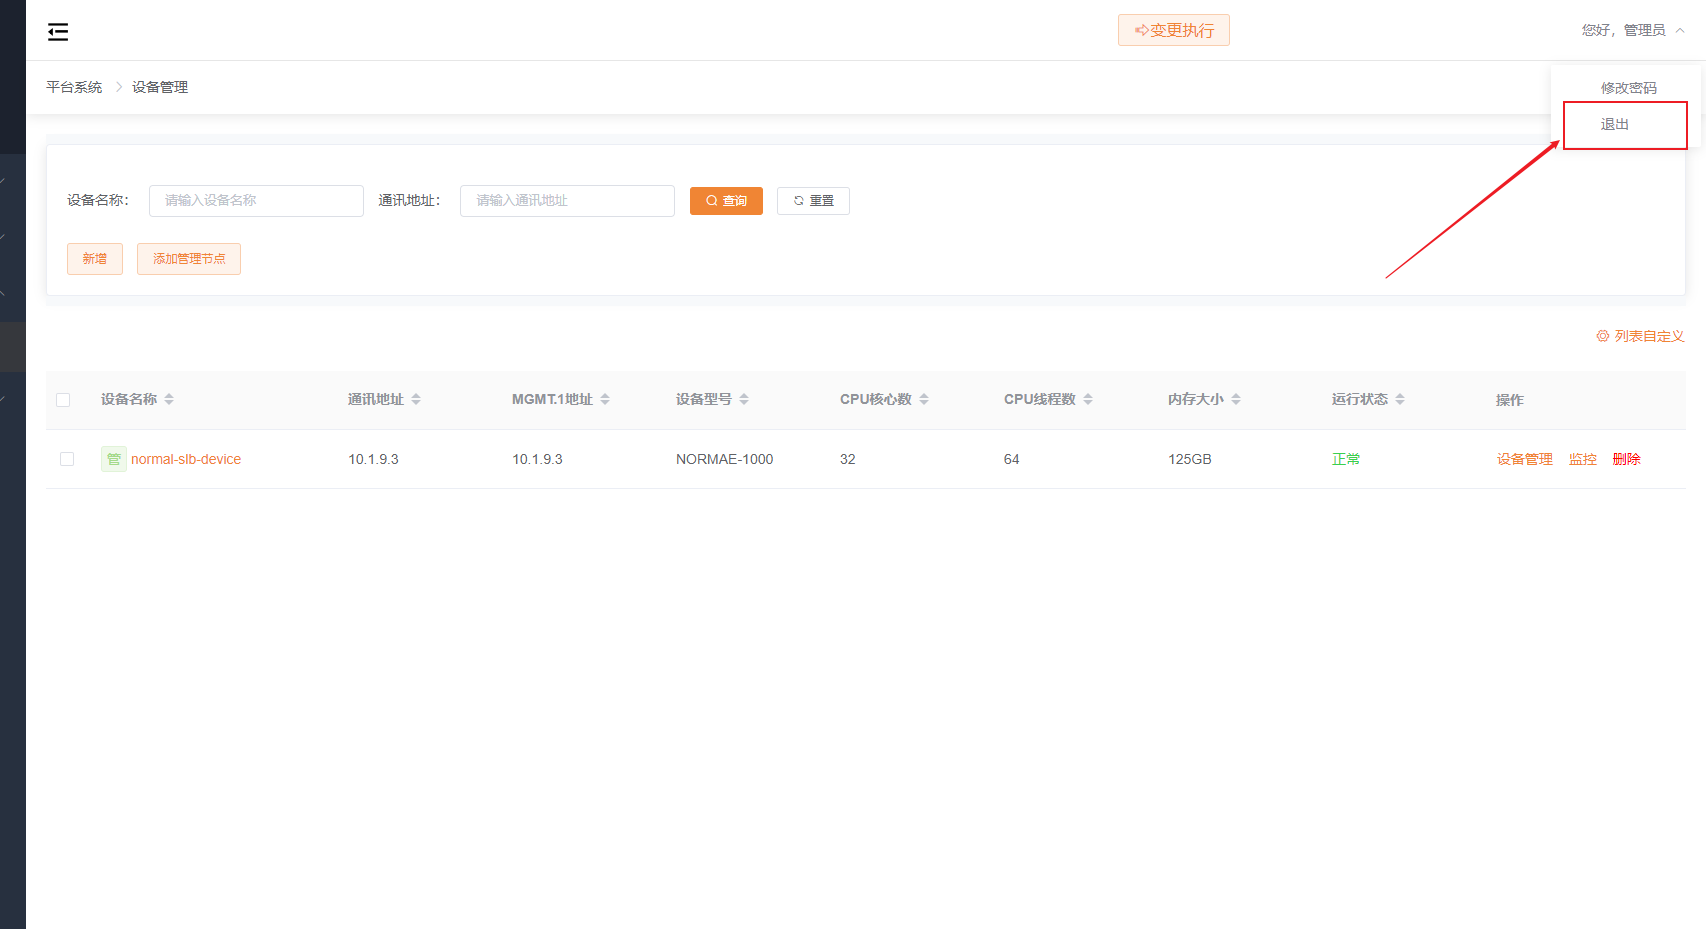Sort by 内存大小 column sort arrows
The height and width of the screenshot is (929, 1706).
(1236, 399)
